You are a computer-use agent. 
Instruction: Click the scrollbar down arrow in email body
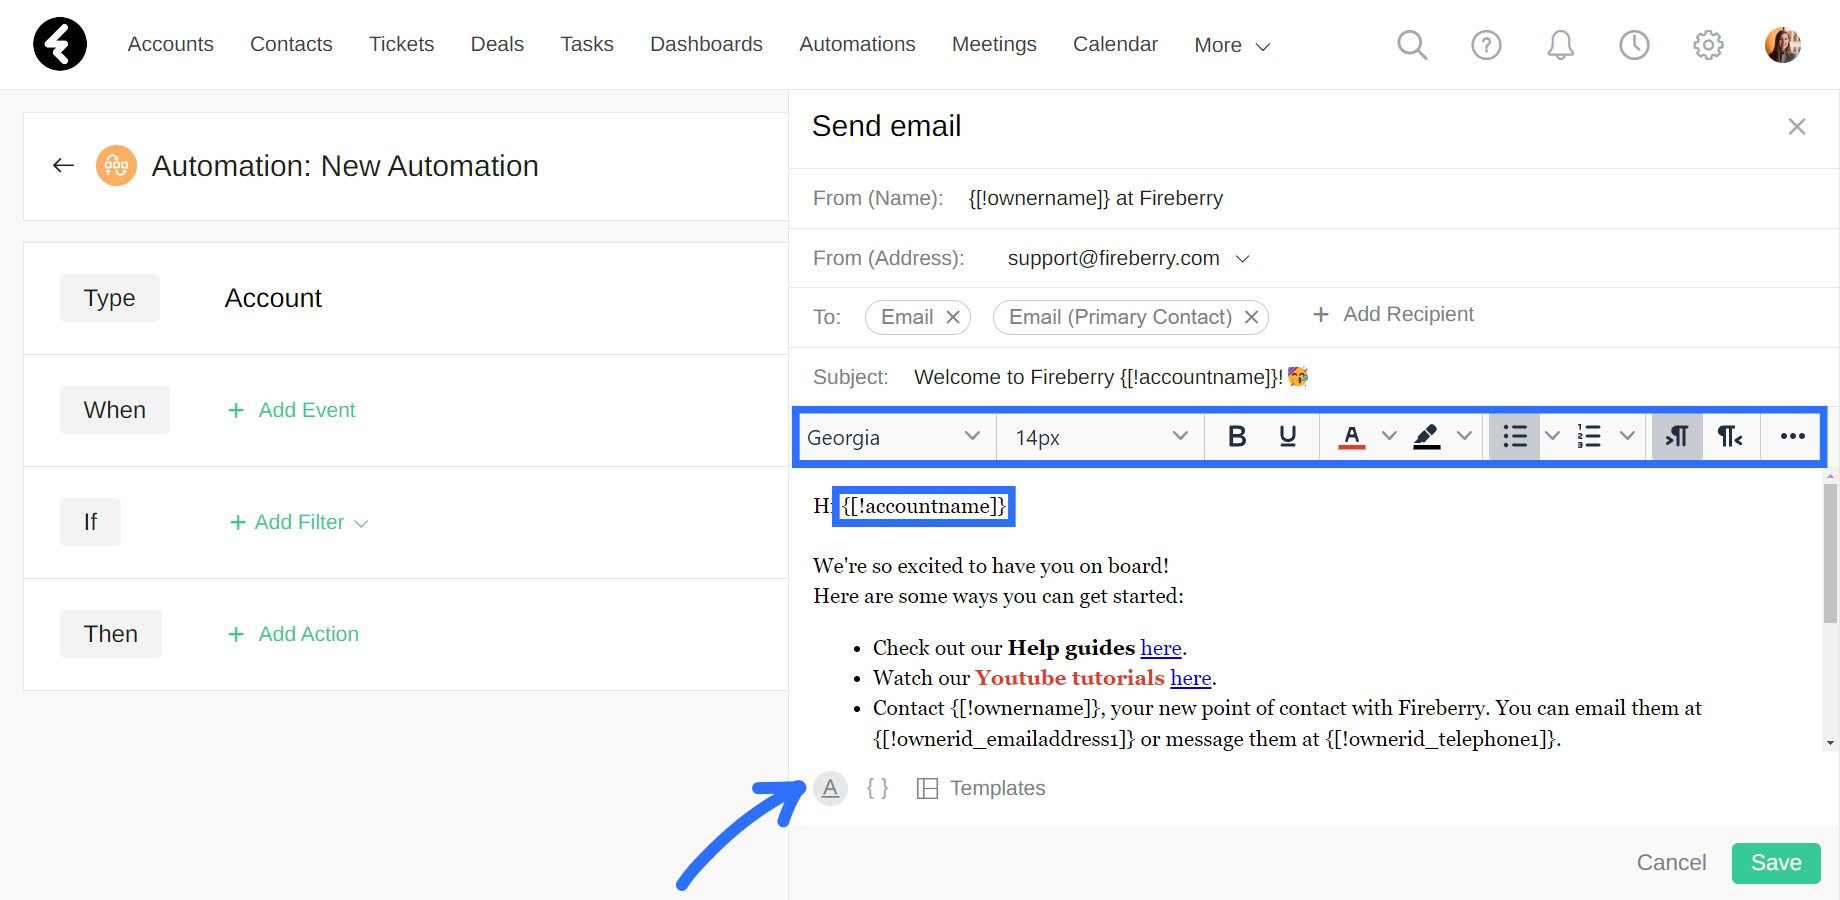point(1830,742)
